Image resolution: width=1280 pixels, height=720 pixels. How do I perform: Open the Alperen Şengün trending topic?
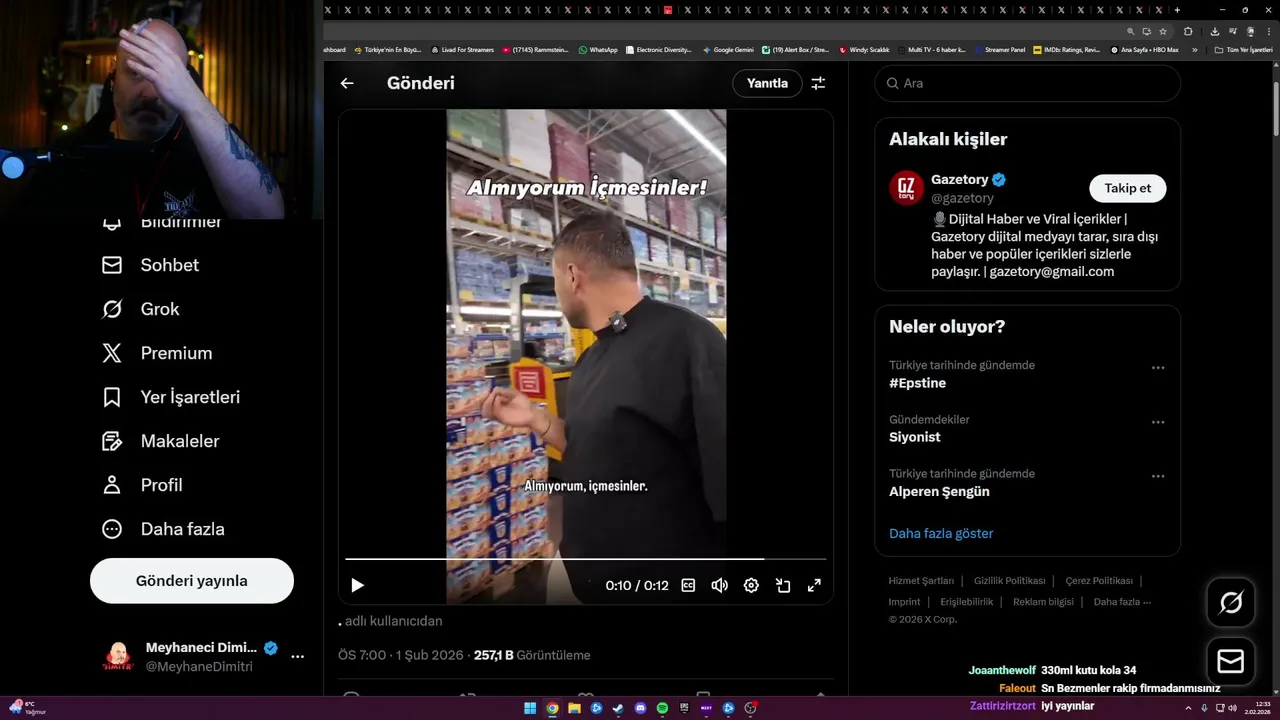point(939,491)
